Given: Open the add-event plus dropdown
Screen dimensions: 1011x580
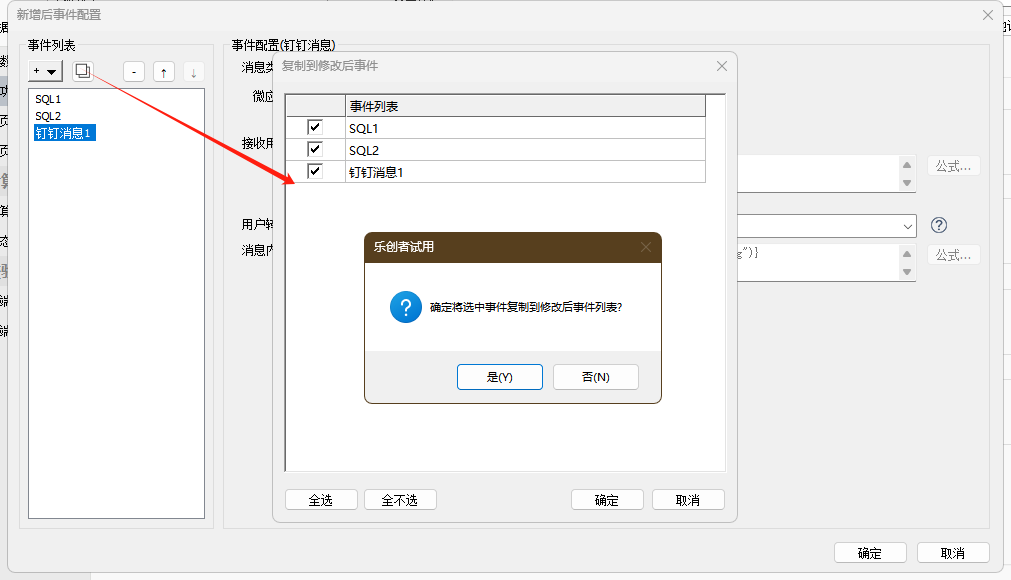Looking at the screenshot, I should pyautogui.click(x=45, y=71).
